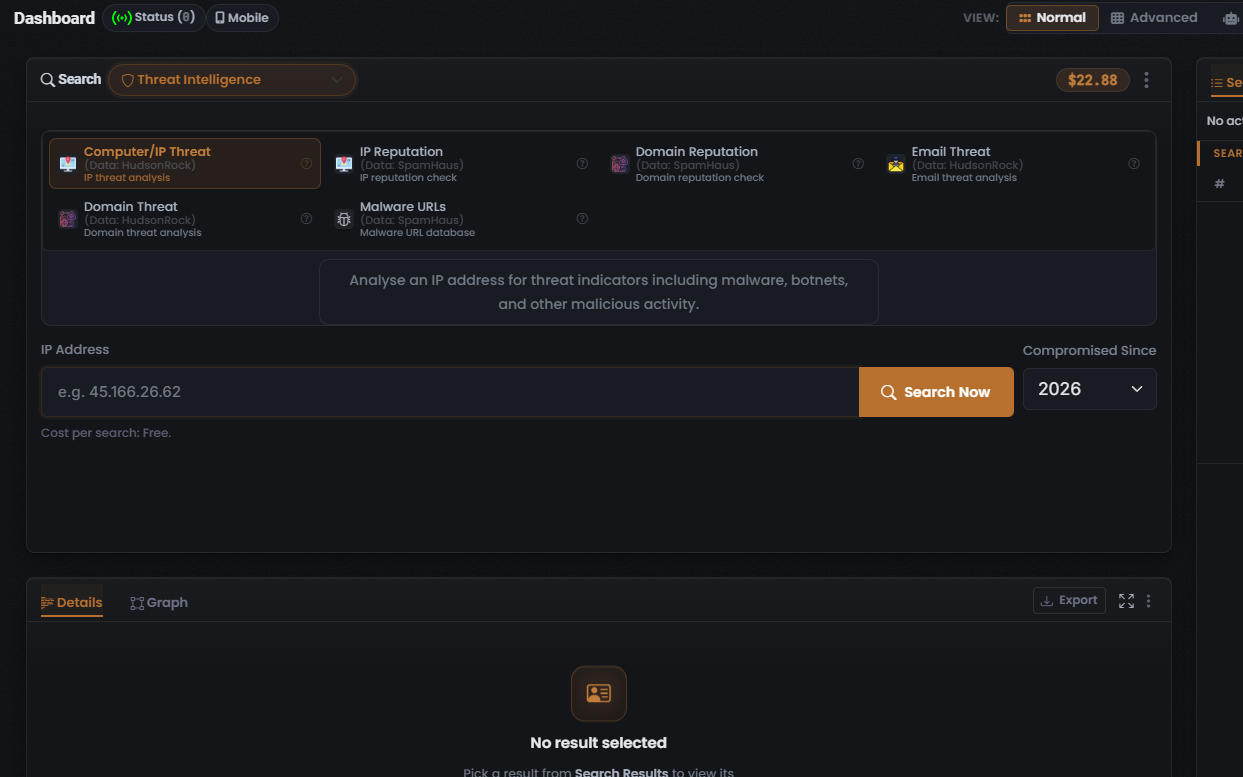The height and width of the screenshot is (777, 1243).
Task: Click the Malware URLs bug icon
Action: [344, 219]
